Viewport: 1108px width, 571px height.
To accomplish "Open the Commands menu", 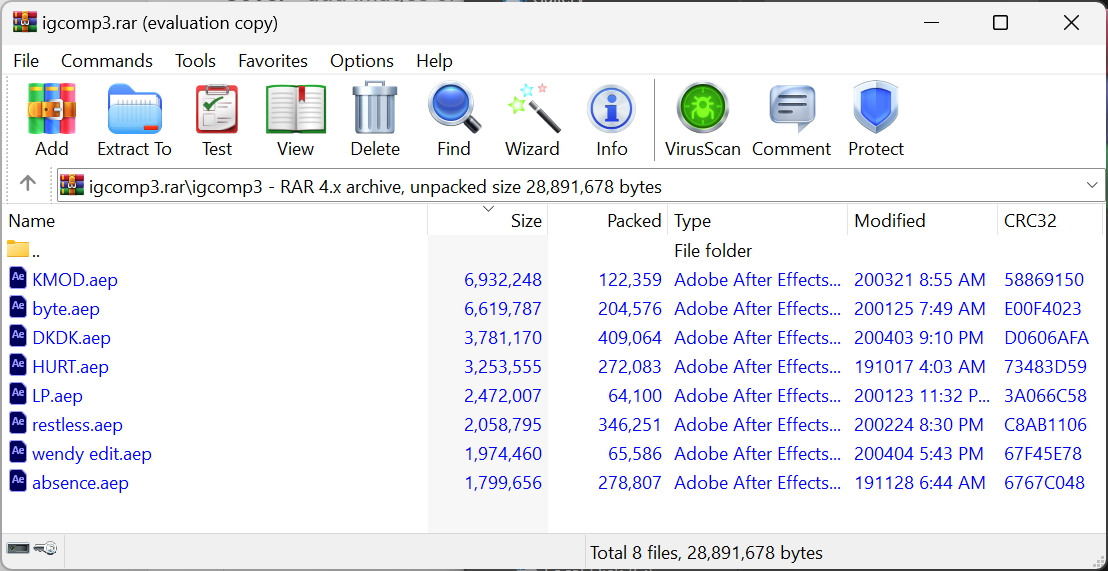I will (107, 61).
